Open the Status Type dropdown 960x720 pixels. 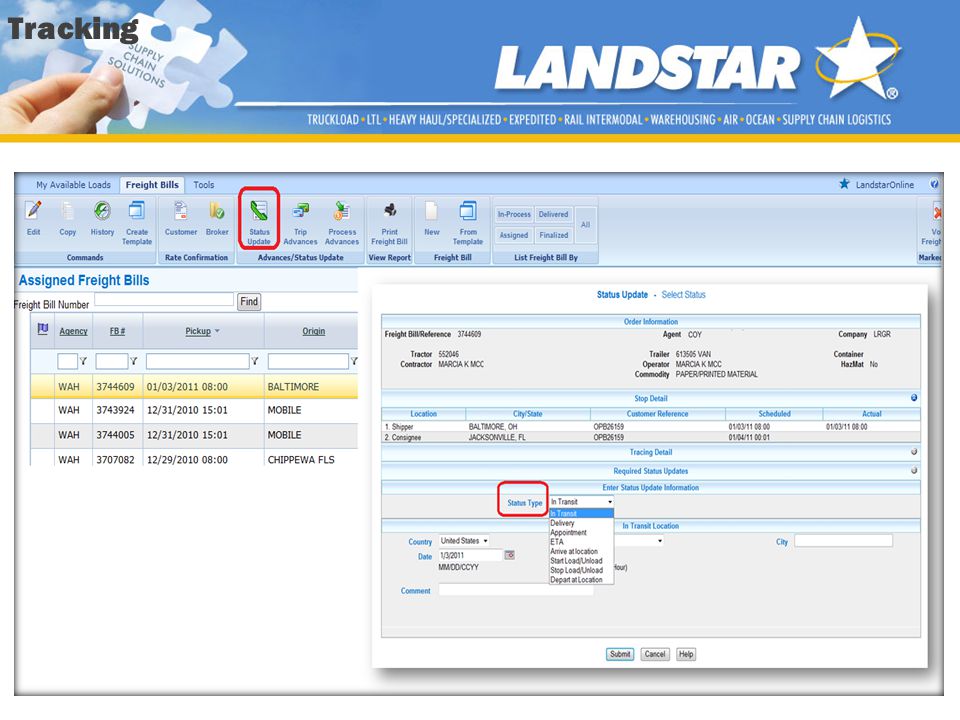tap(582, 502)
